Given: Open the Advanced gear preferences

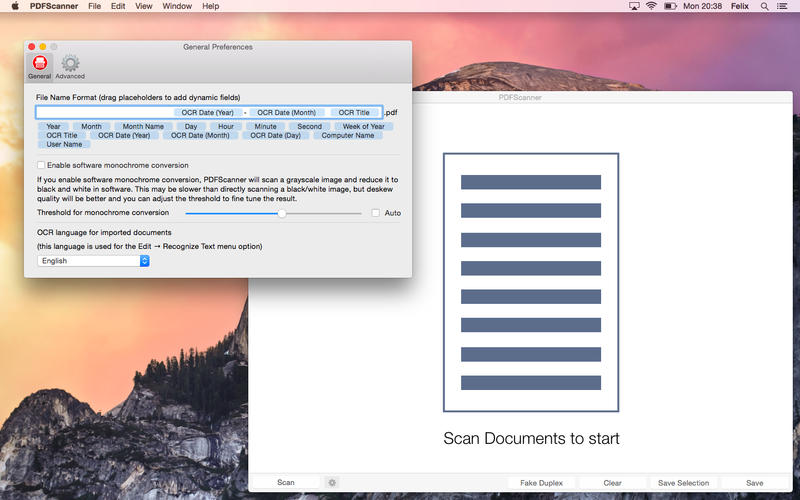Looking at the screenshot, I should (x=70, y=65).
